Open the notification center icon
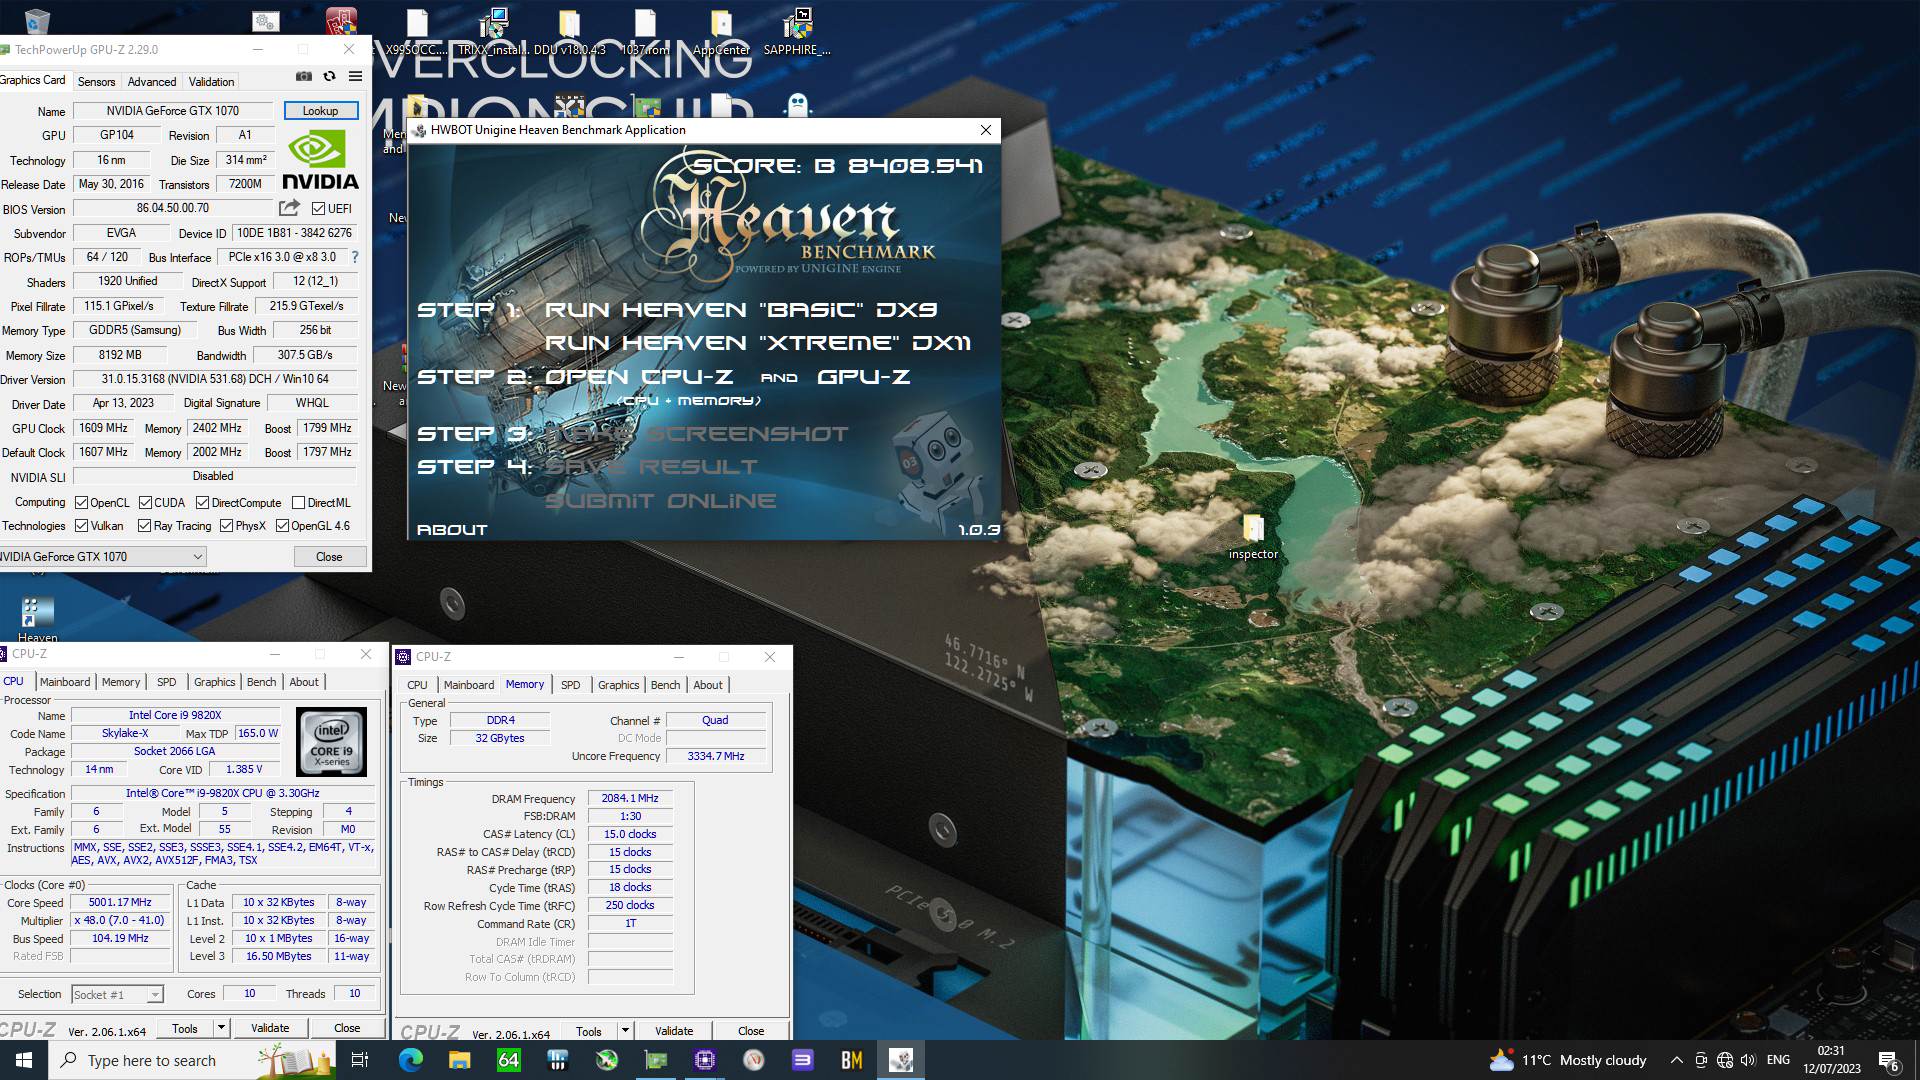 point(1889,1060)
